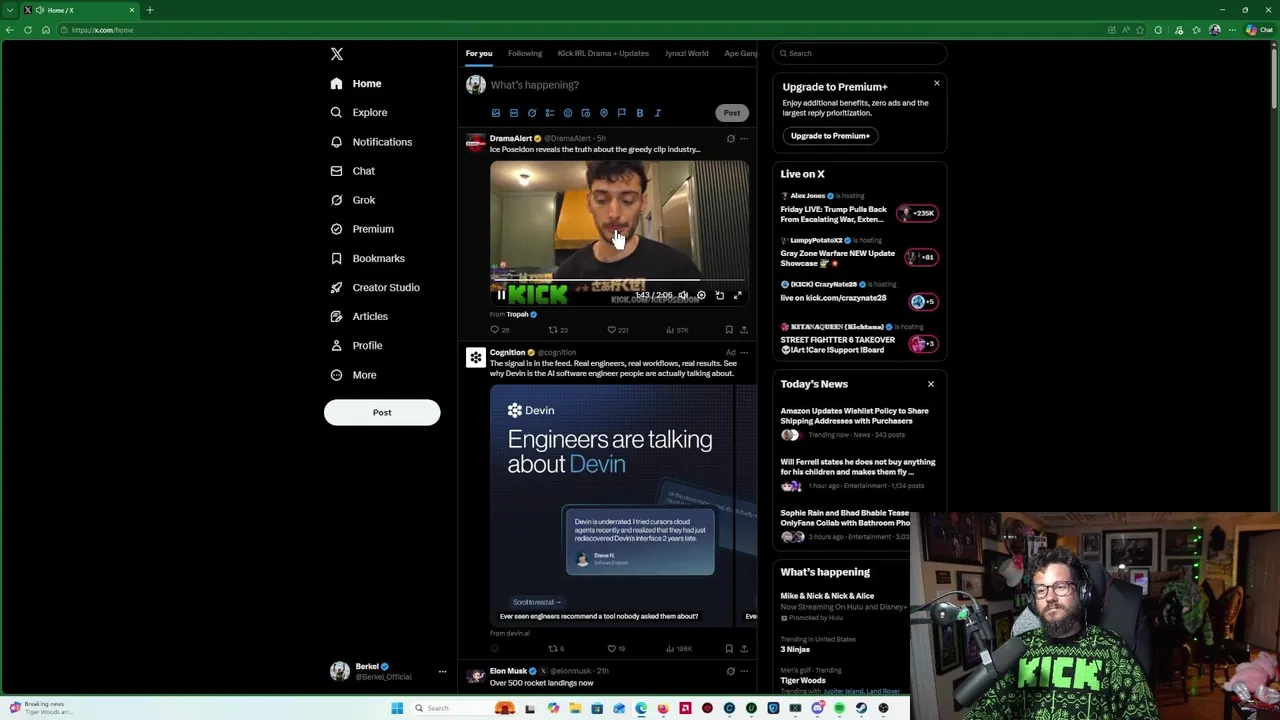Bookmark the Cognition Devin post
The height and width of the screenshot is (720, 1280).
pos(729,649)
